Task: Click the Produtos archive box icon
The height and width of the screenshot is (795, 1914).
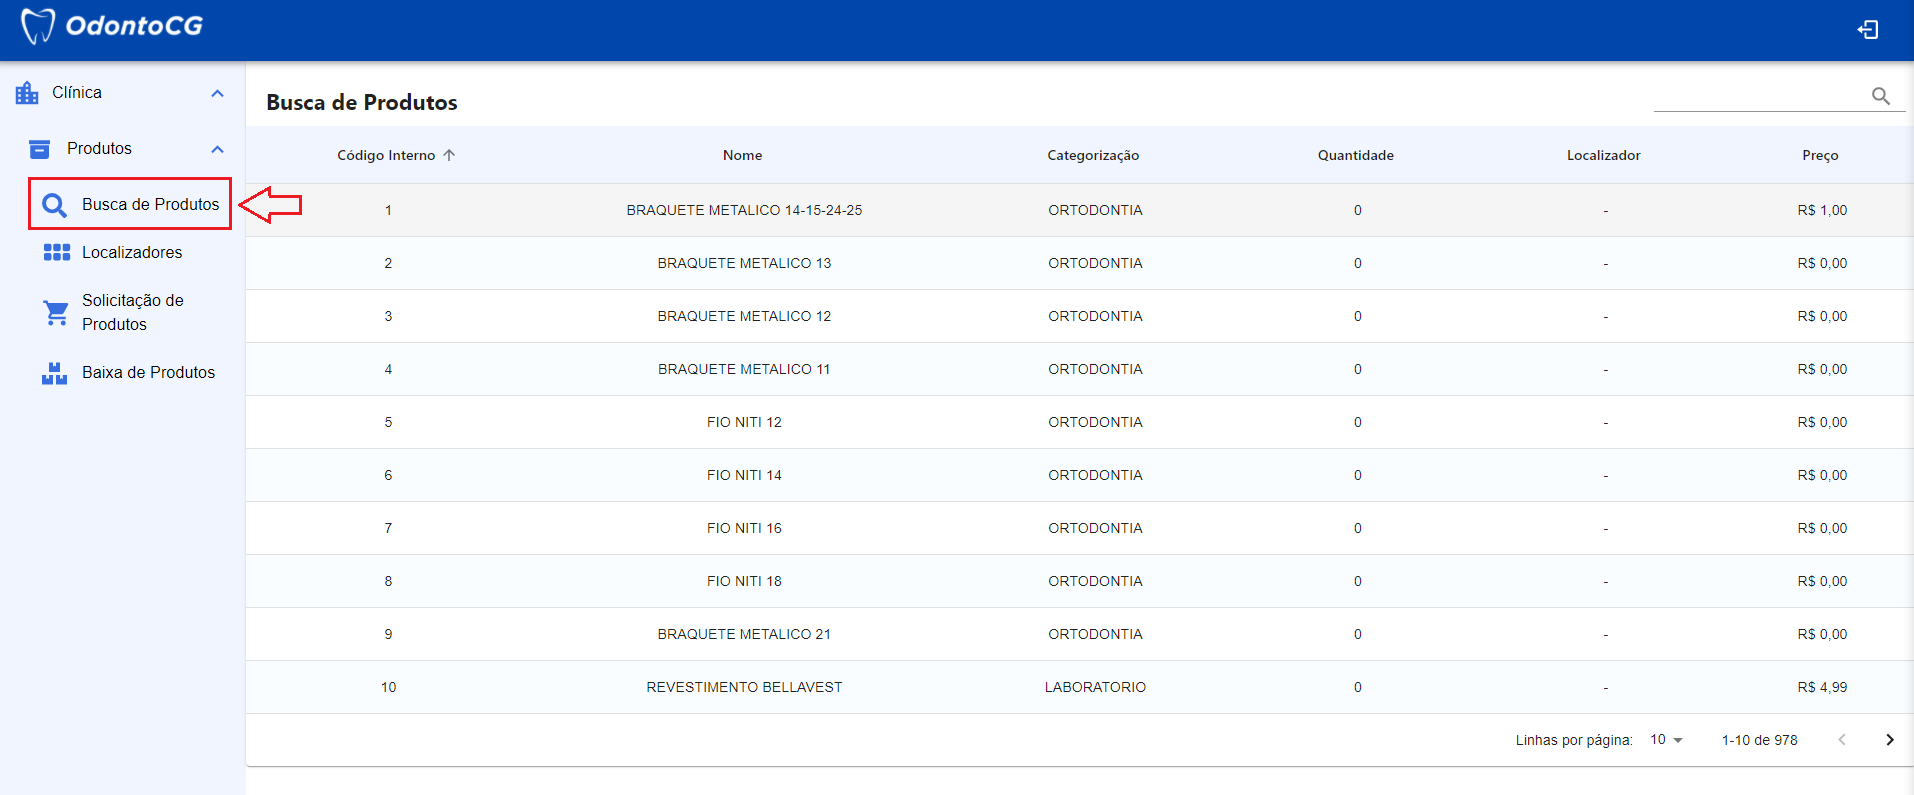Action: point(39,149)
